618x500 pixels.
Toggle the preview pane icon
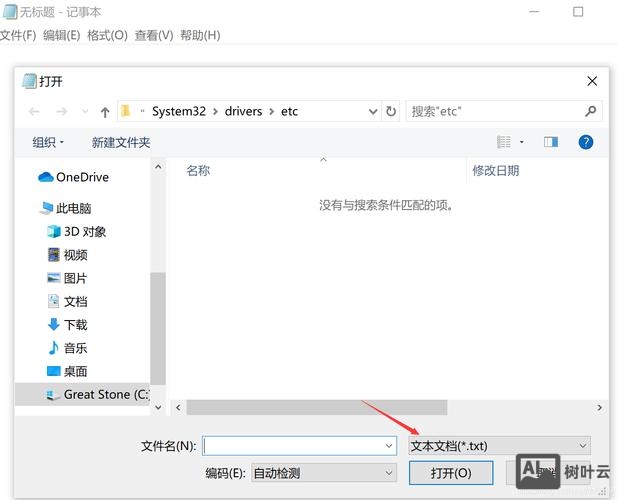coord(550,143)
